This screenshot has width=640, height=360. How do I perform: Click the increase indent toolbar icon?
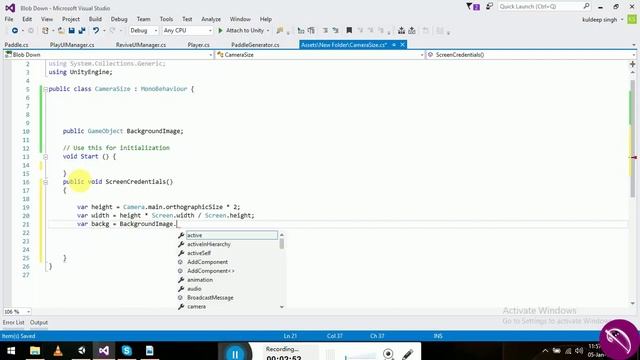coord(311,31)
